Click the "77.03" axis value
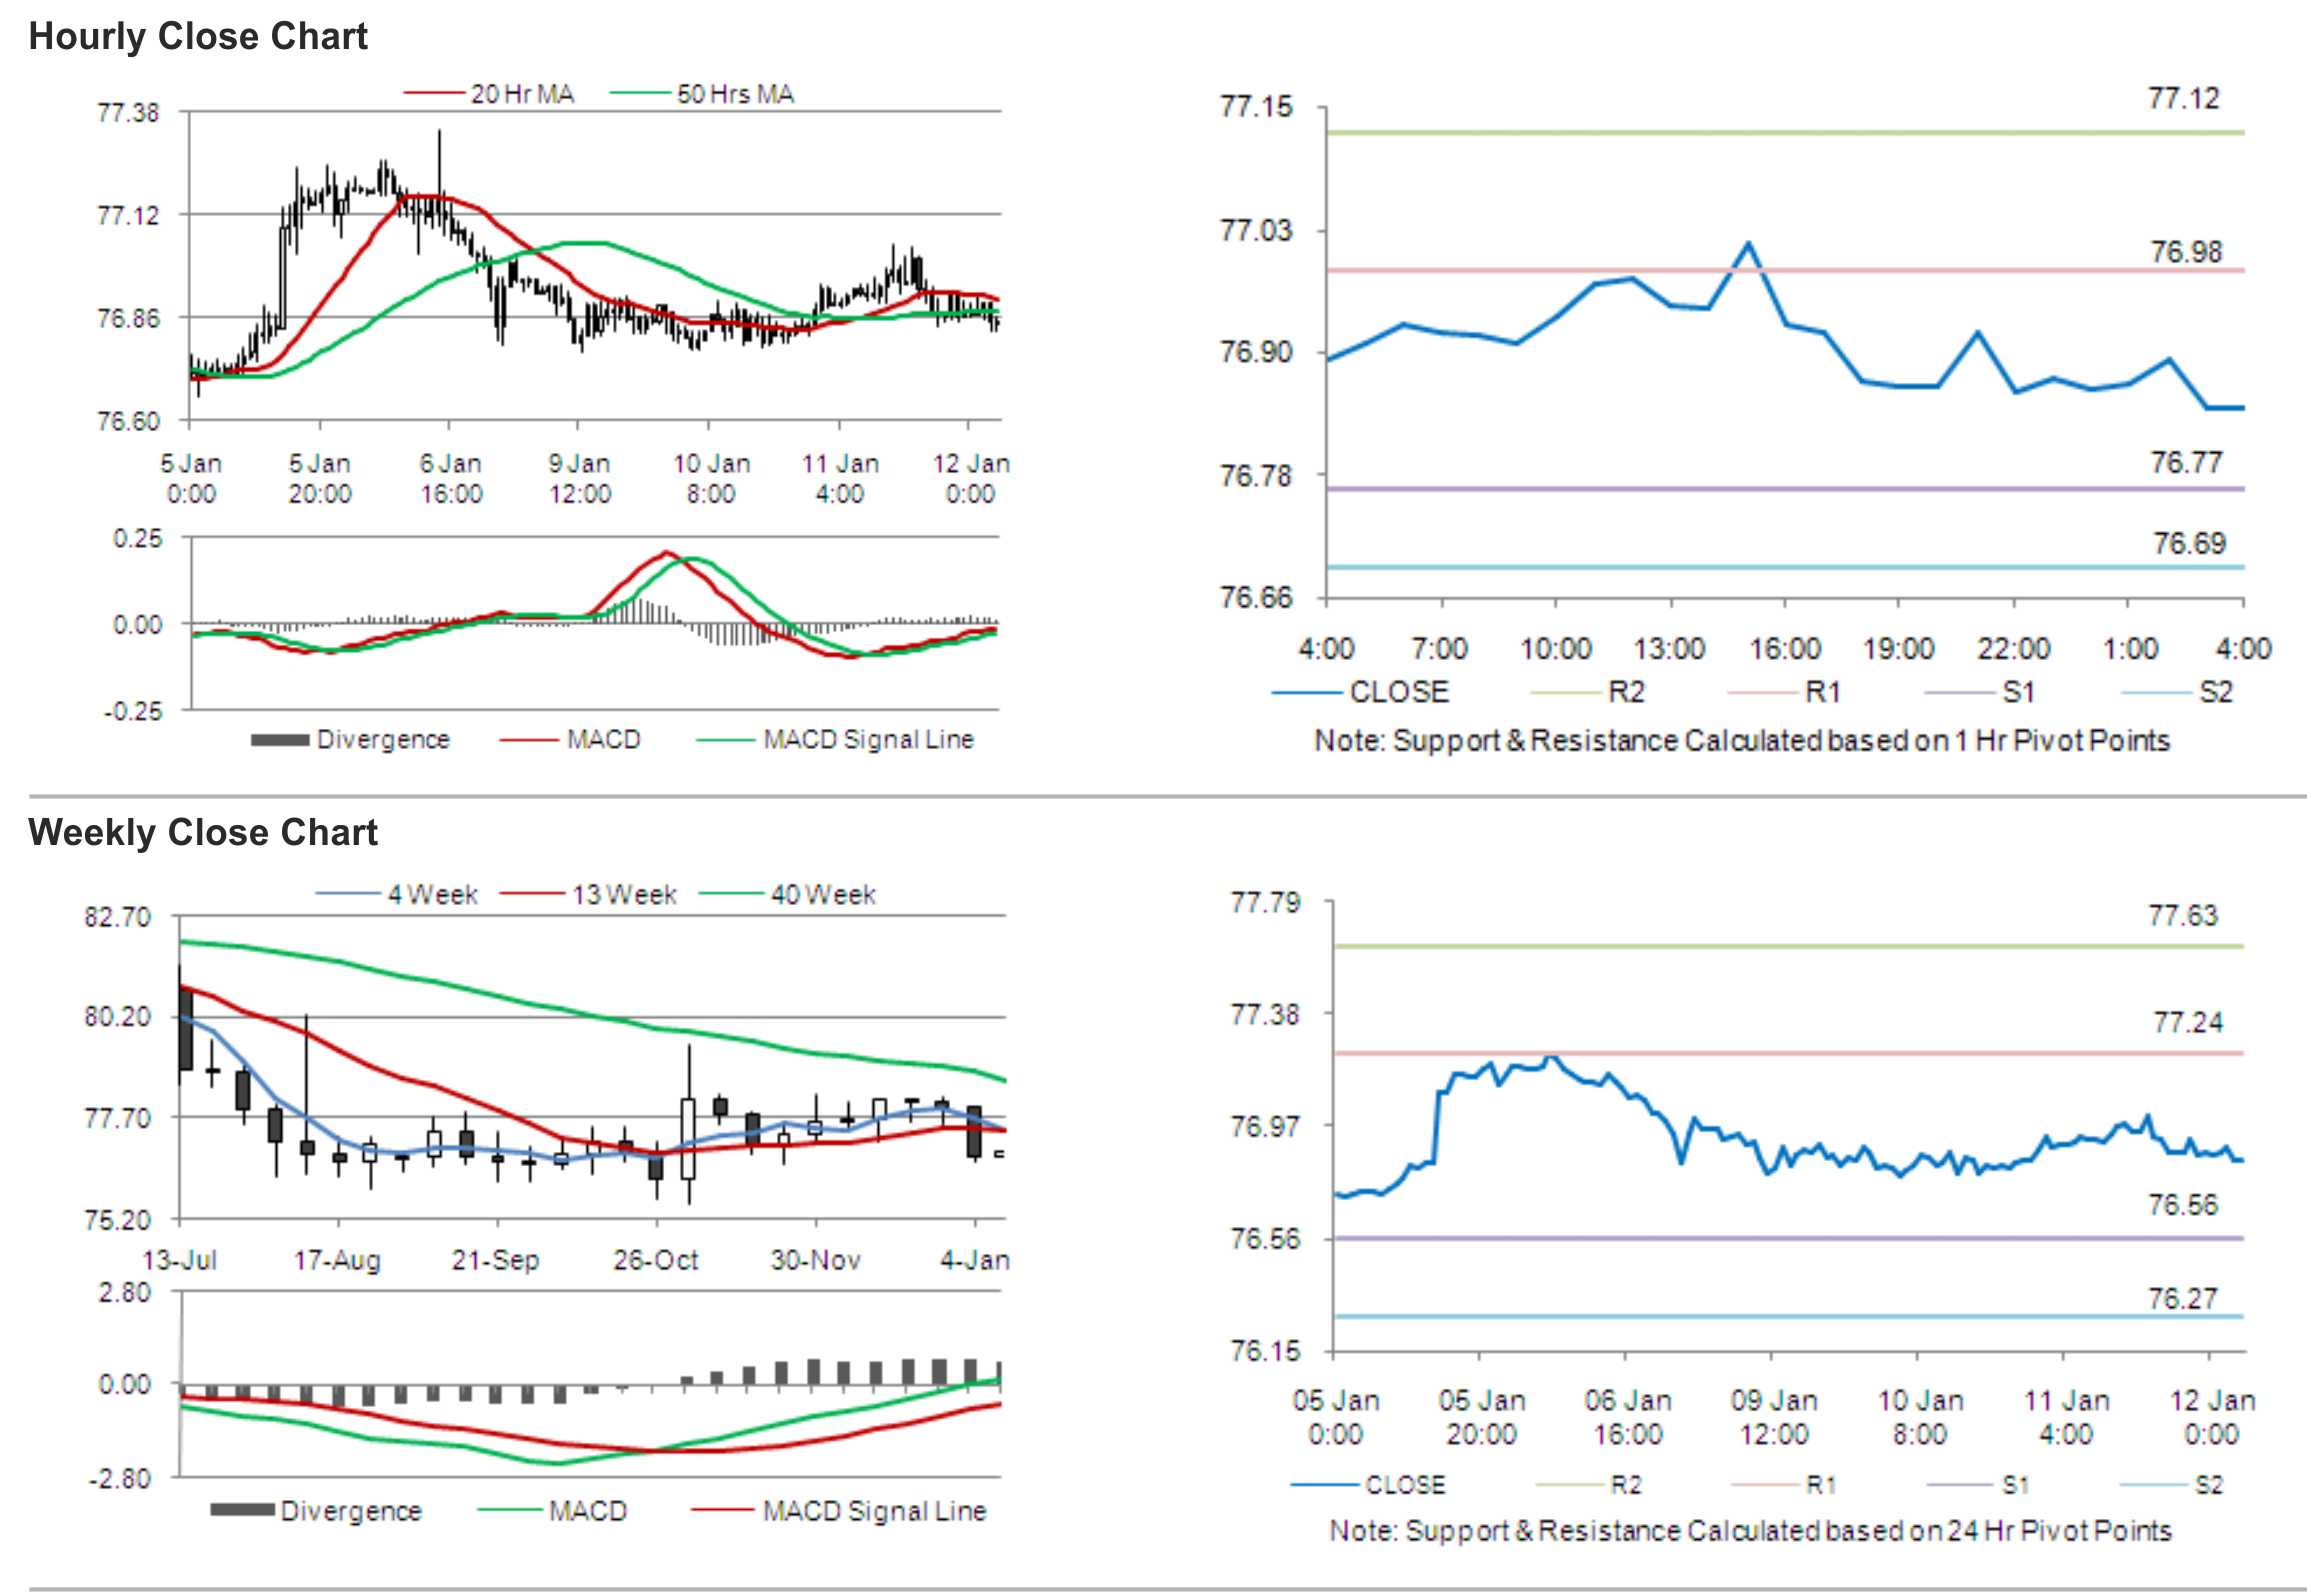This screenshot has height=1592, width=2307. [x=1255, y=230]
